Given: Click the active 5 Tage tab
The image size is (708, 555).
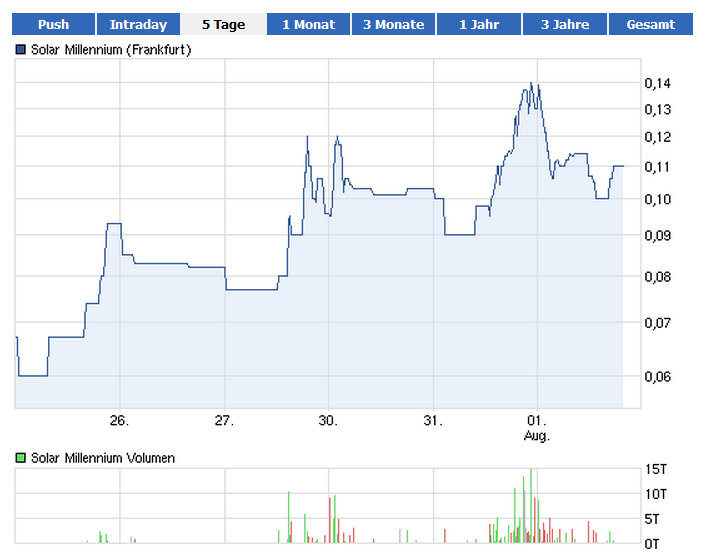Looking at the screenshot, I should [223, 24].
